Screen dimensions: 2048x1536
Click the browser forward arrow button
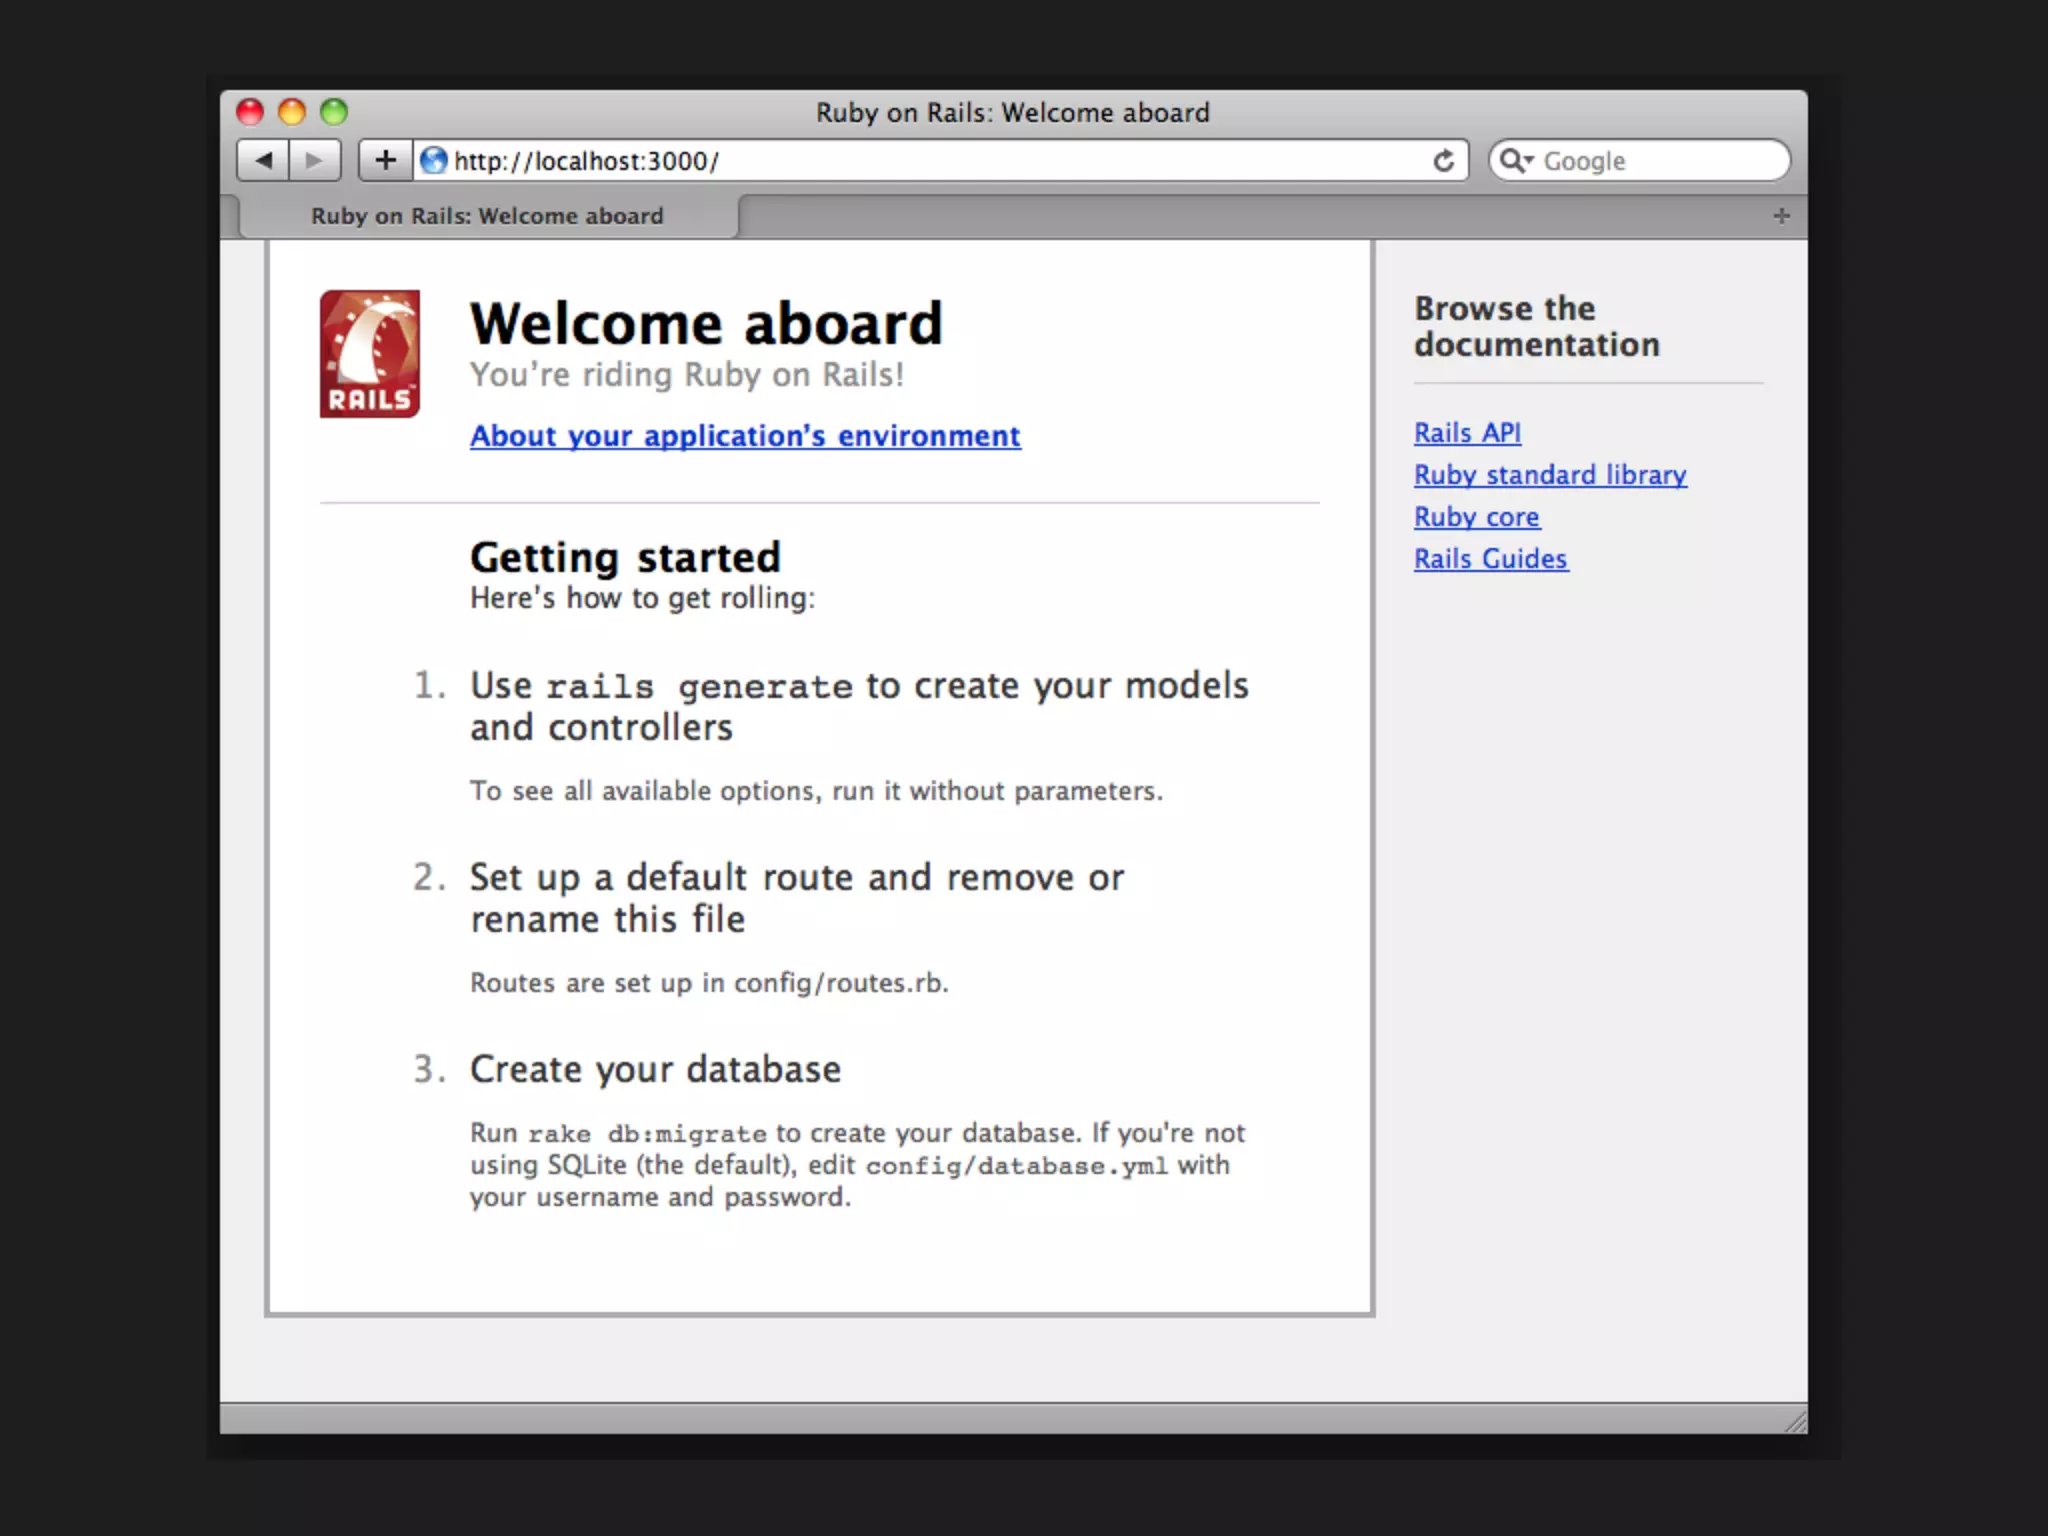pos(315,160)
